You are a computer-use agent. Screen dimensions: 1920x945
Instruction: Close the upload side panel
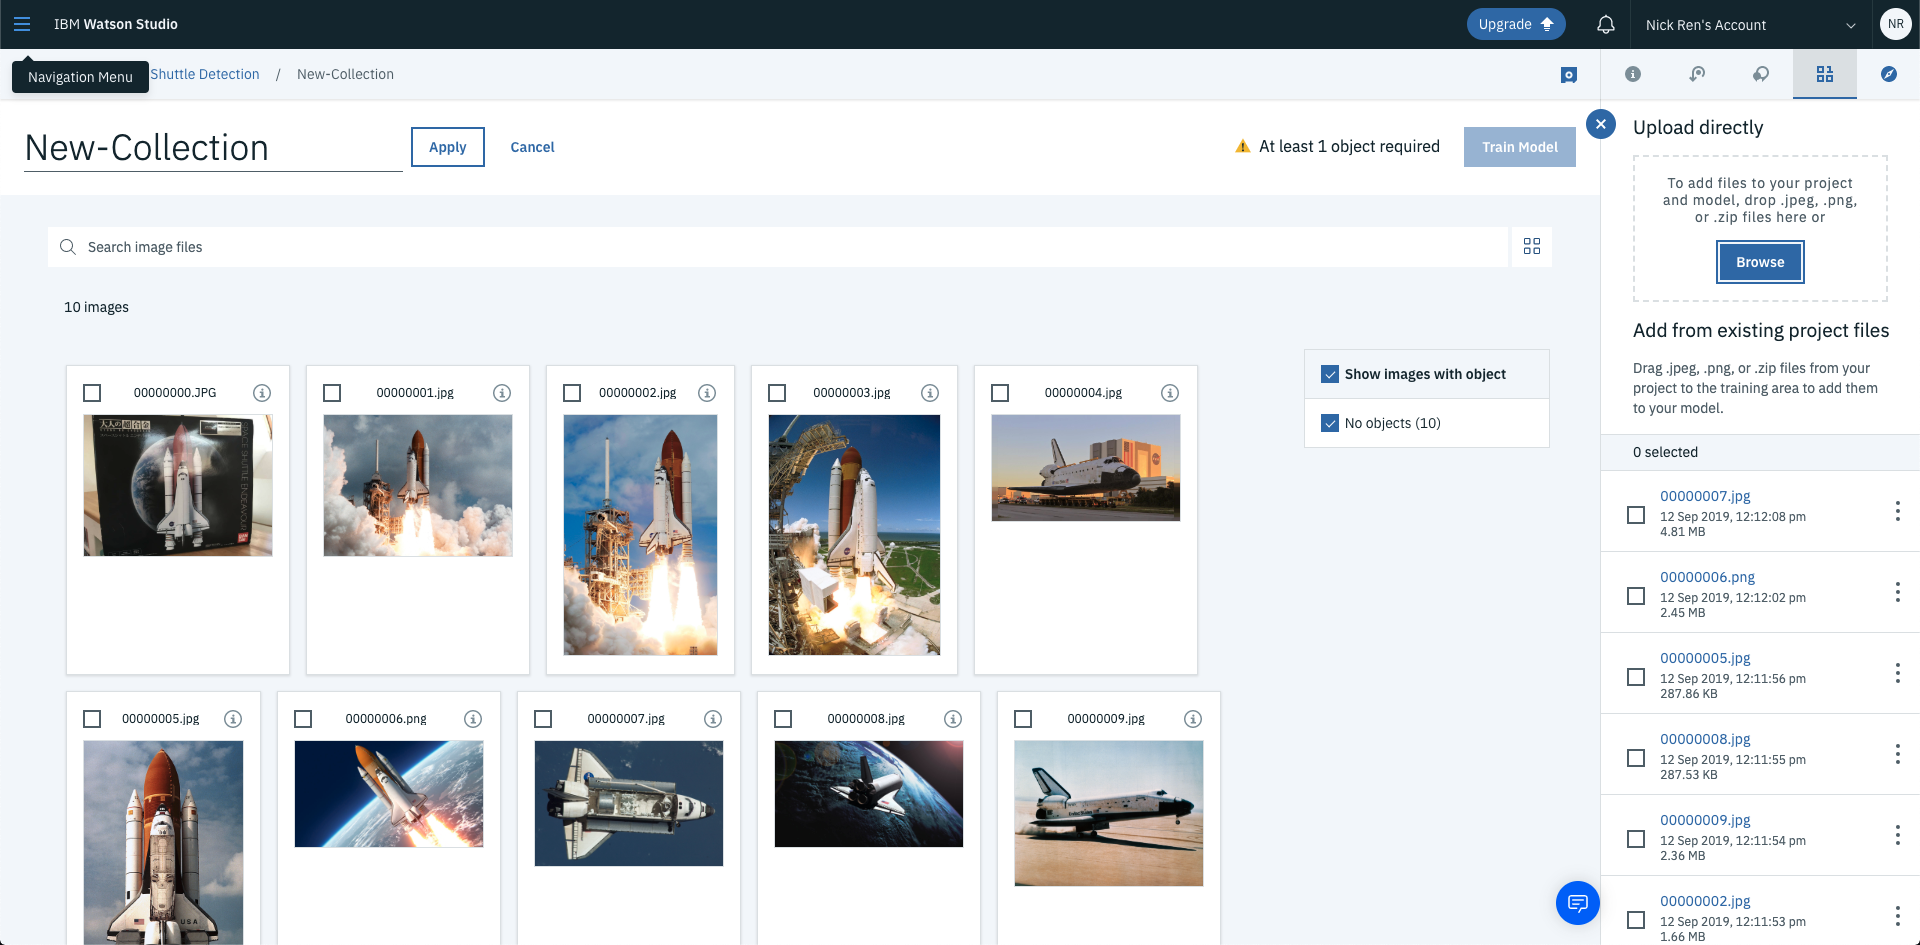pyautogui.click(x=1601, y=124)
